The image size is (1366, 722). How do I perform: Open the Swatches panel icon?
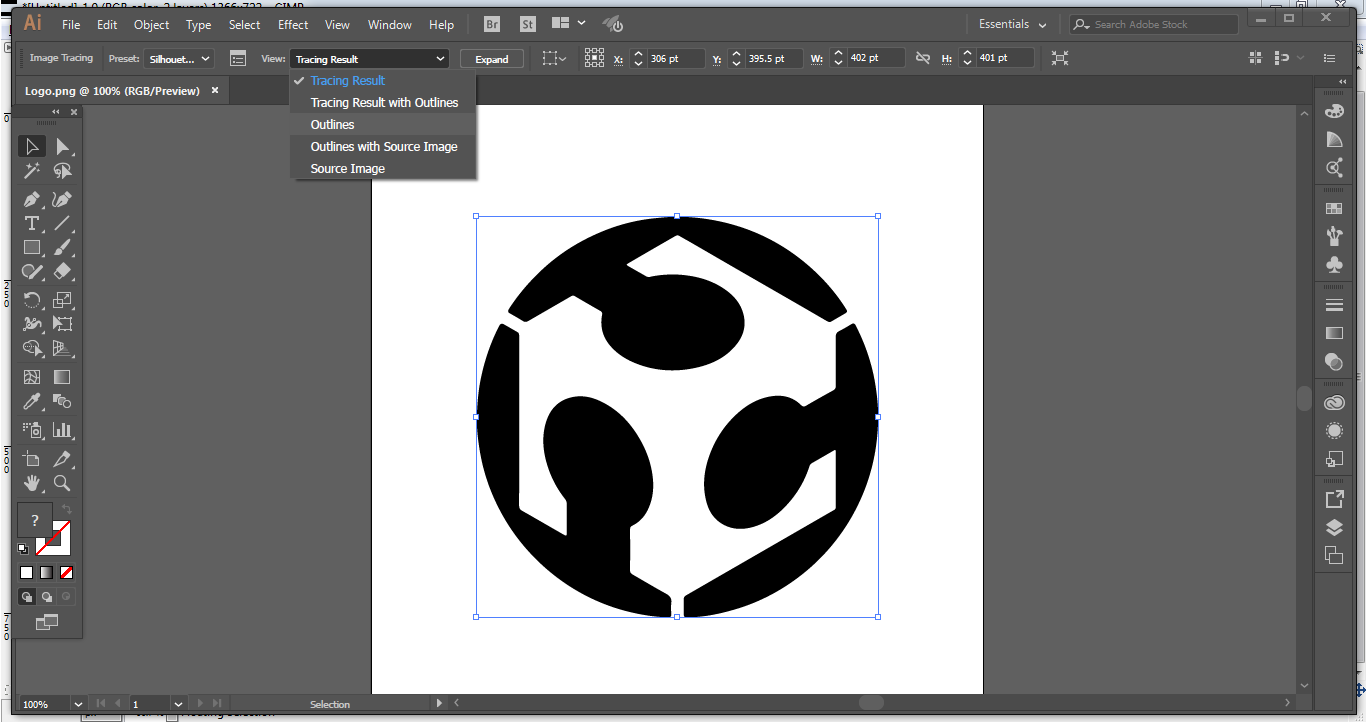point(1334,208)
